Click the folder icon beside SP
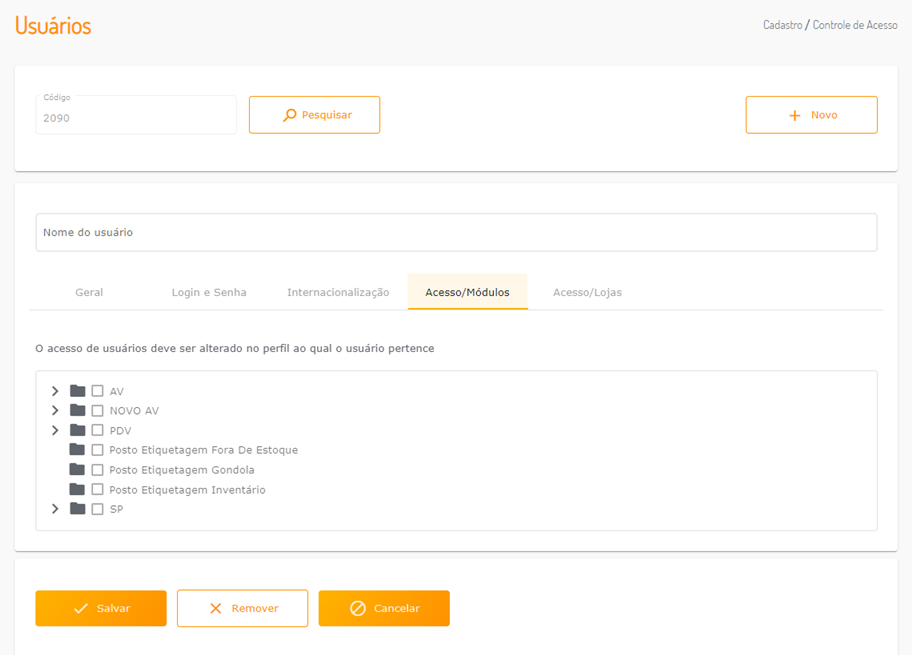This screenshot has height=655, width=912. [77, 509]
